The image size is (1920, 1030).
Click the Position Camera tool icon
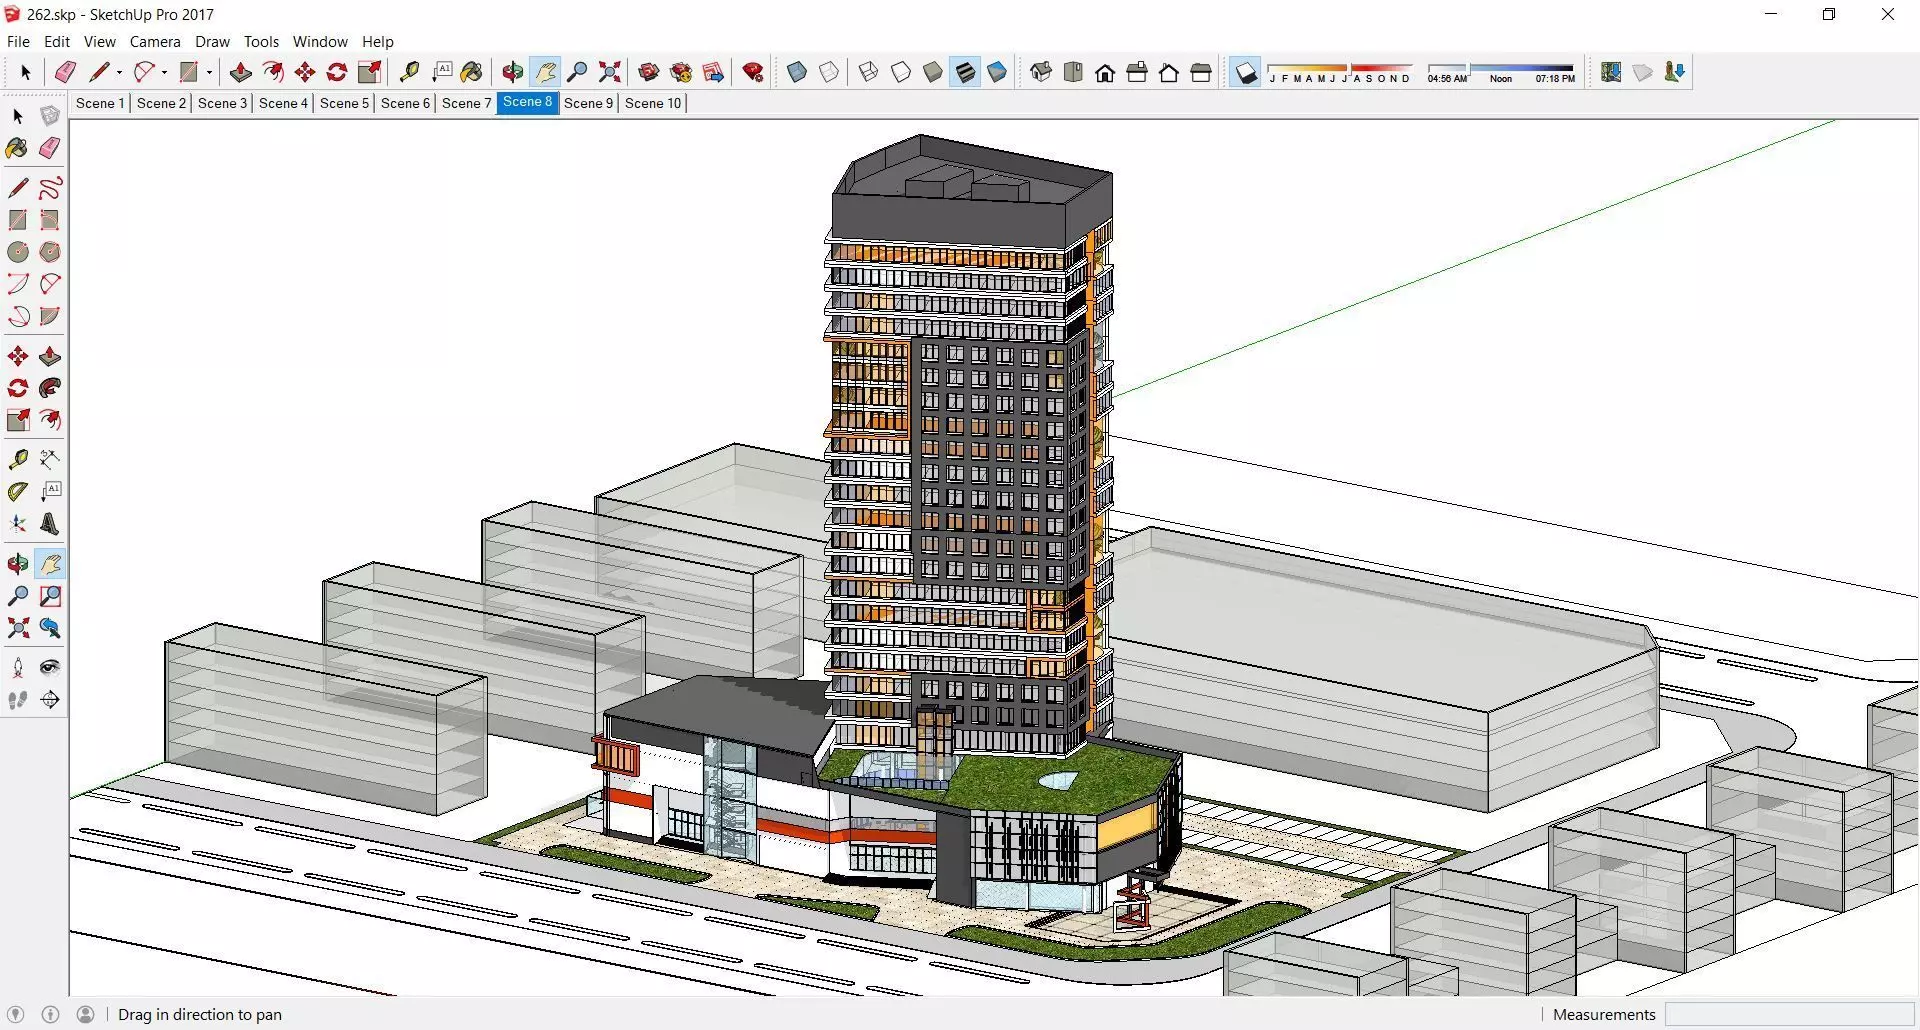tap(18, 667)
